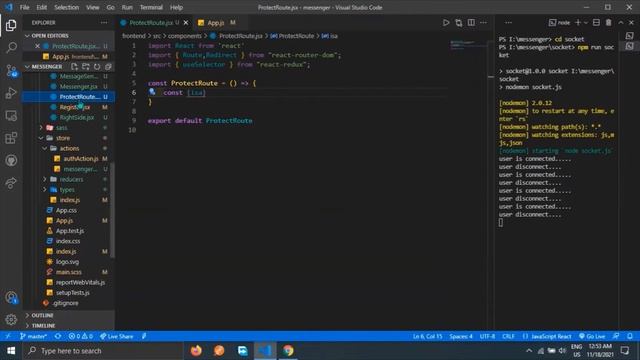Viewport: 640px width, 360px height.
Task: Collapse all folders in Explorer
Action: pos(108,67)
